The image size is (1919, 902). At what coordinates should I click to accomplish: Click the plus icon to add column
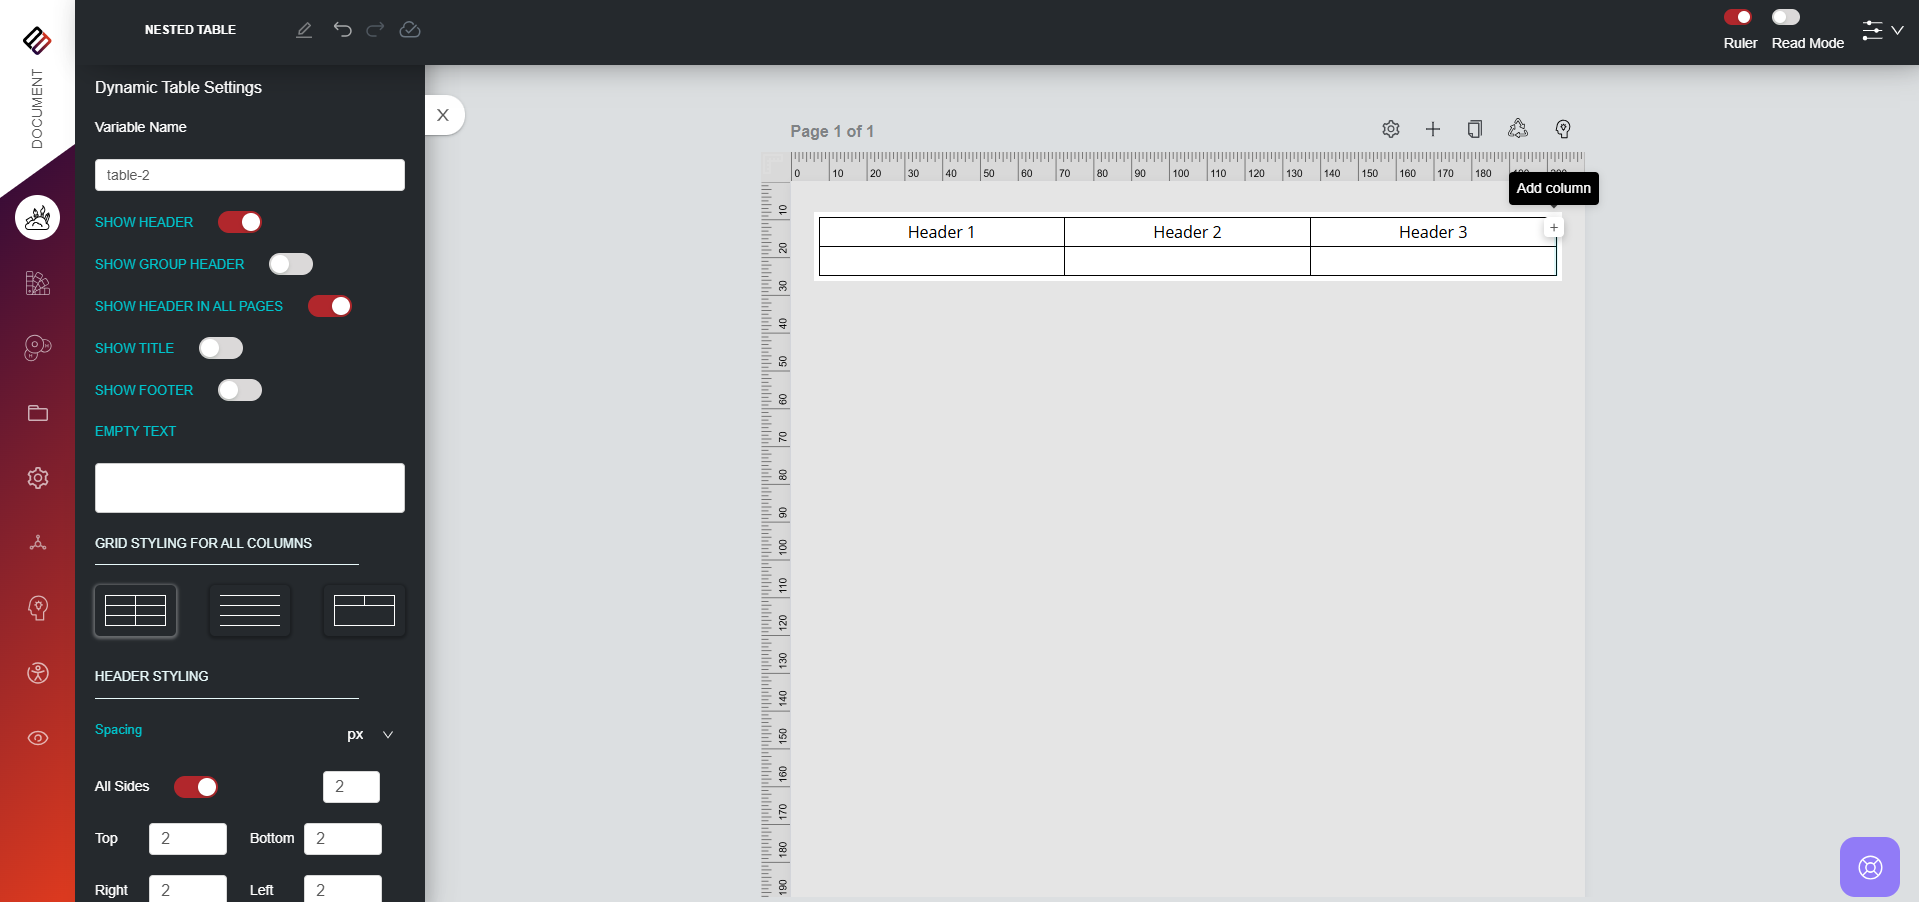coord(1553,228)
